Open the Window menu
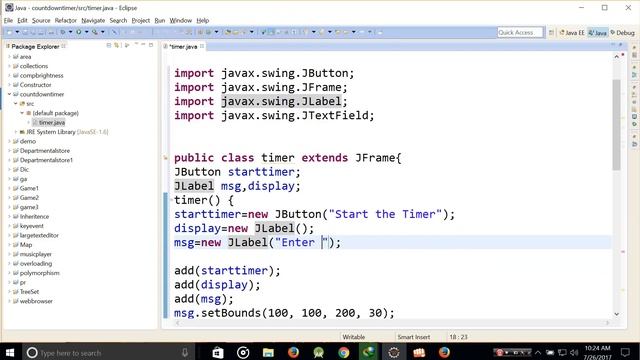 pyautogui.click(x=180, y=20)
